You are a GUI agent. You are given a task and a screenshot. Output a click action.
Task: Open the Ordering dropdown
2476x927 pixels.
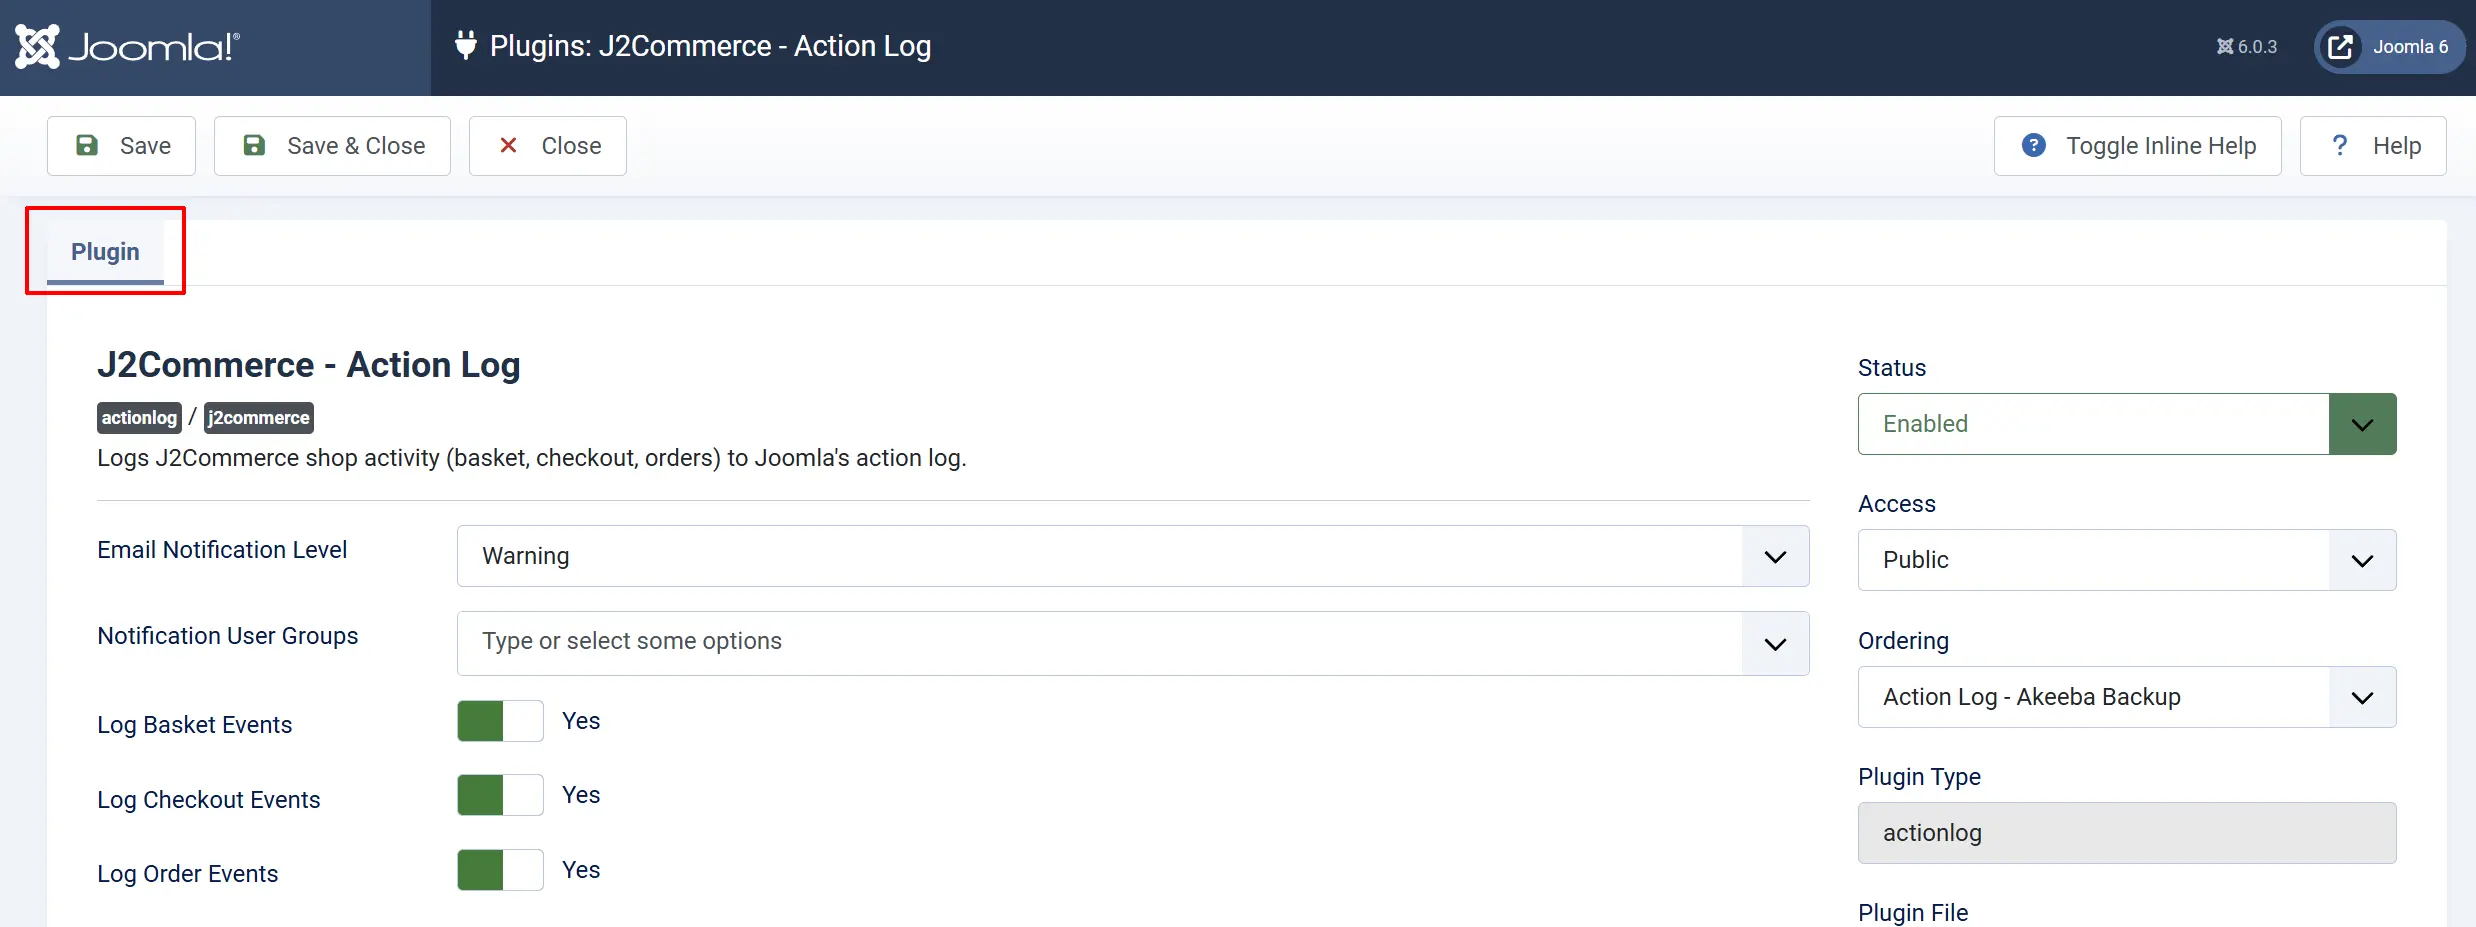2127,697
